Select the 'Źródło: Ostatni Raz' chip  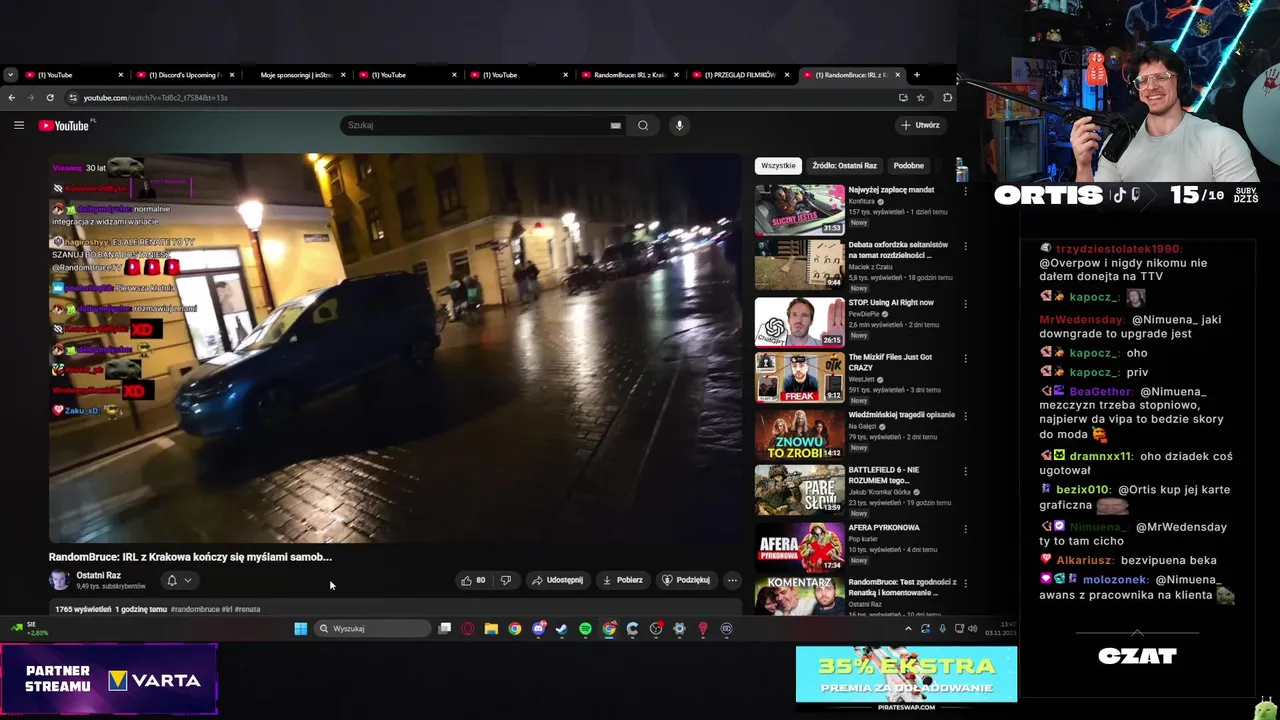click(844, 166)
